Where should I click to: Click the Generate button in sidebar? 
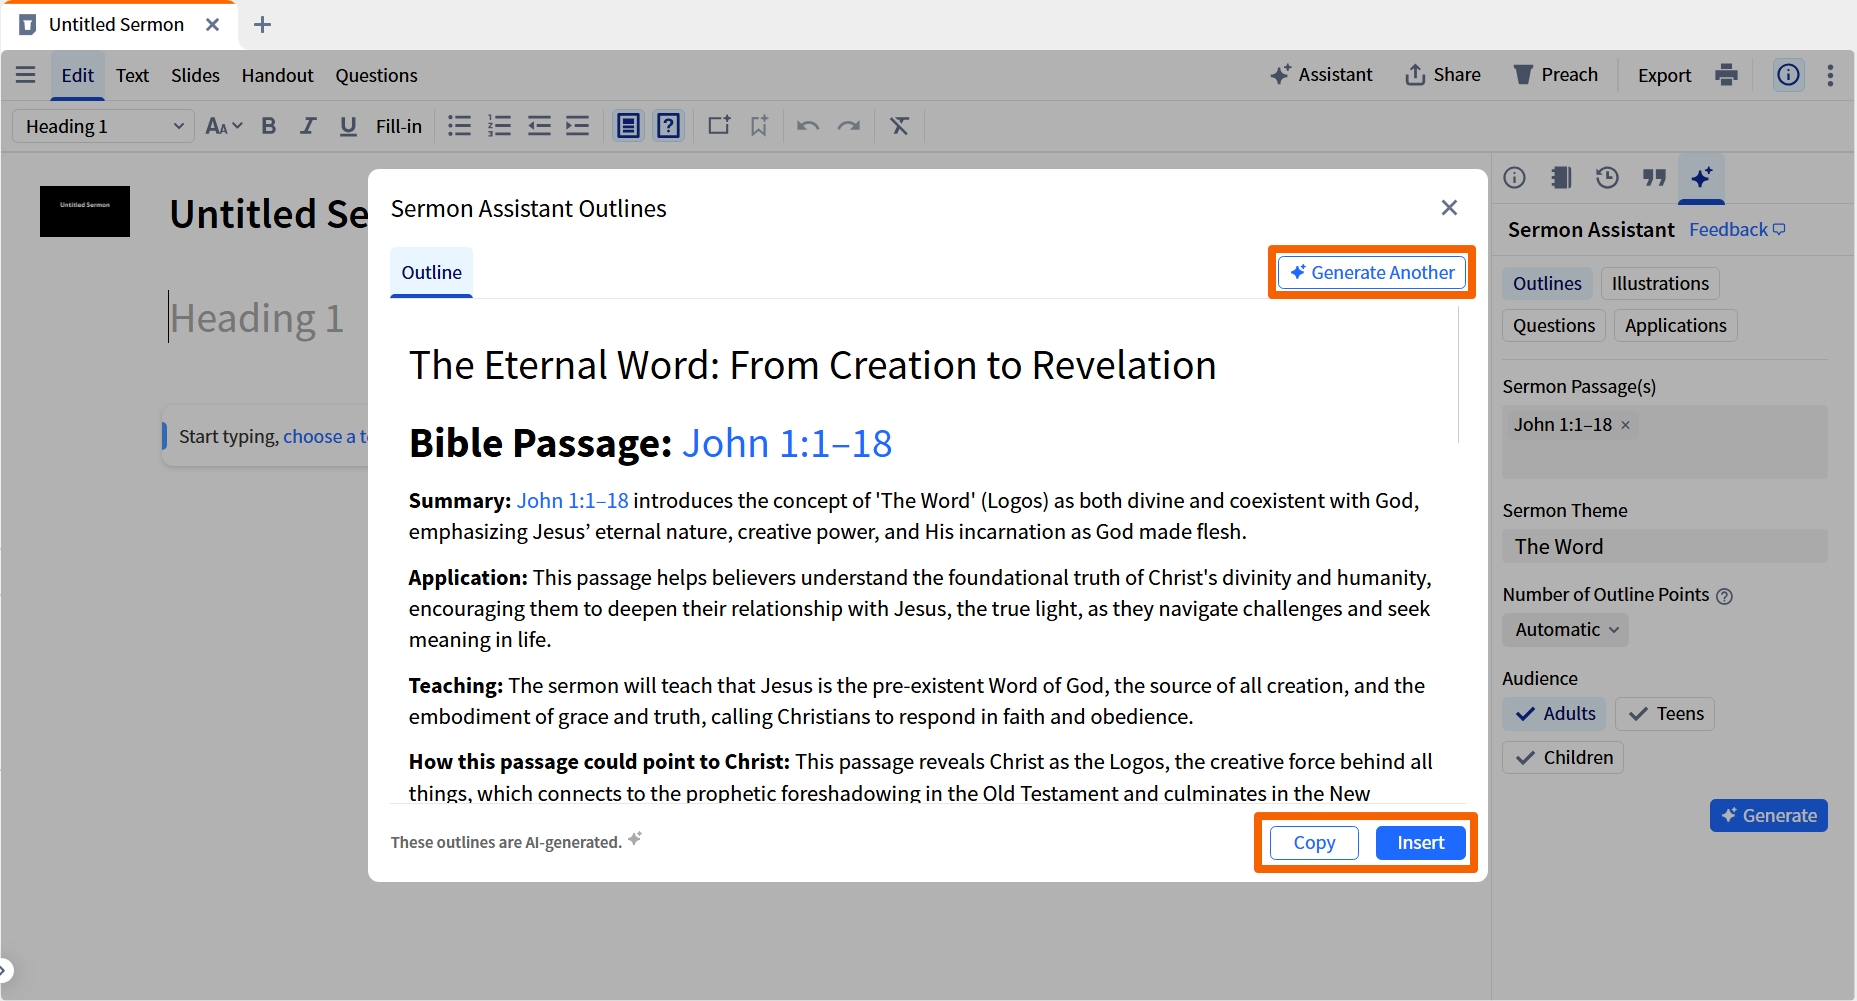click(1769, 816)
